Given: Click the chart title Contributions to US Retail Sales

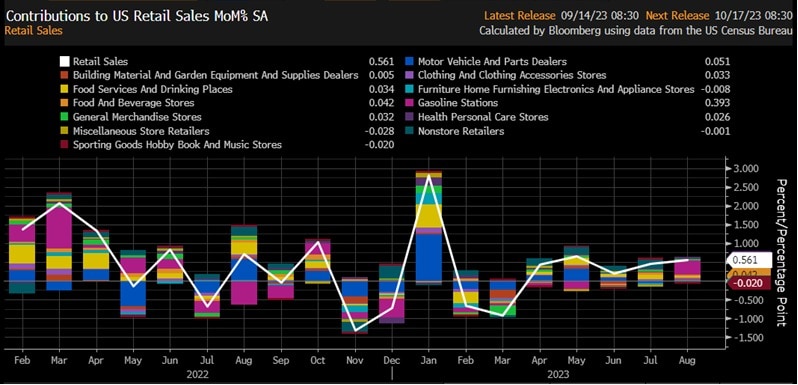Looking at the screenshot, I should tap(136, 16).
